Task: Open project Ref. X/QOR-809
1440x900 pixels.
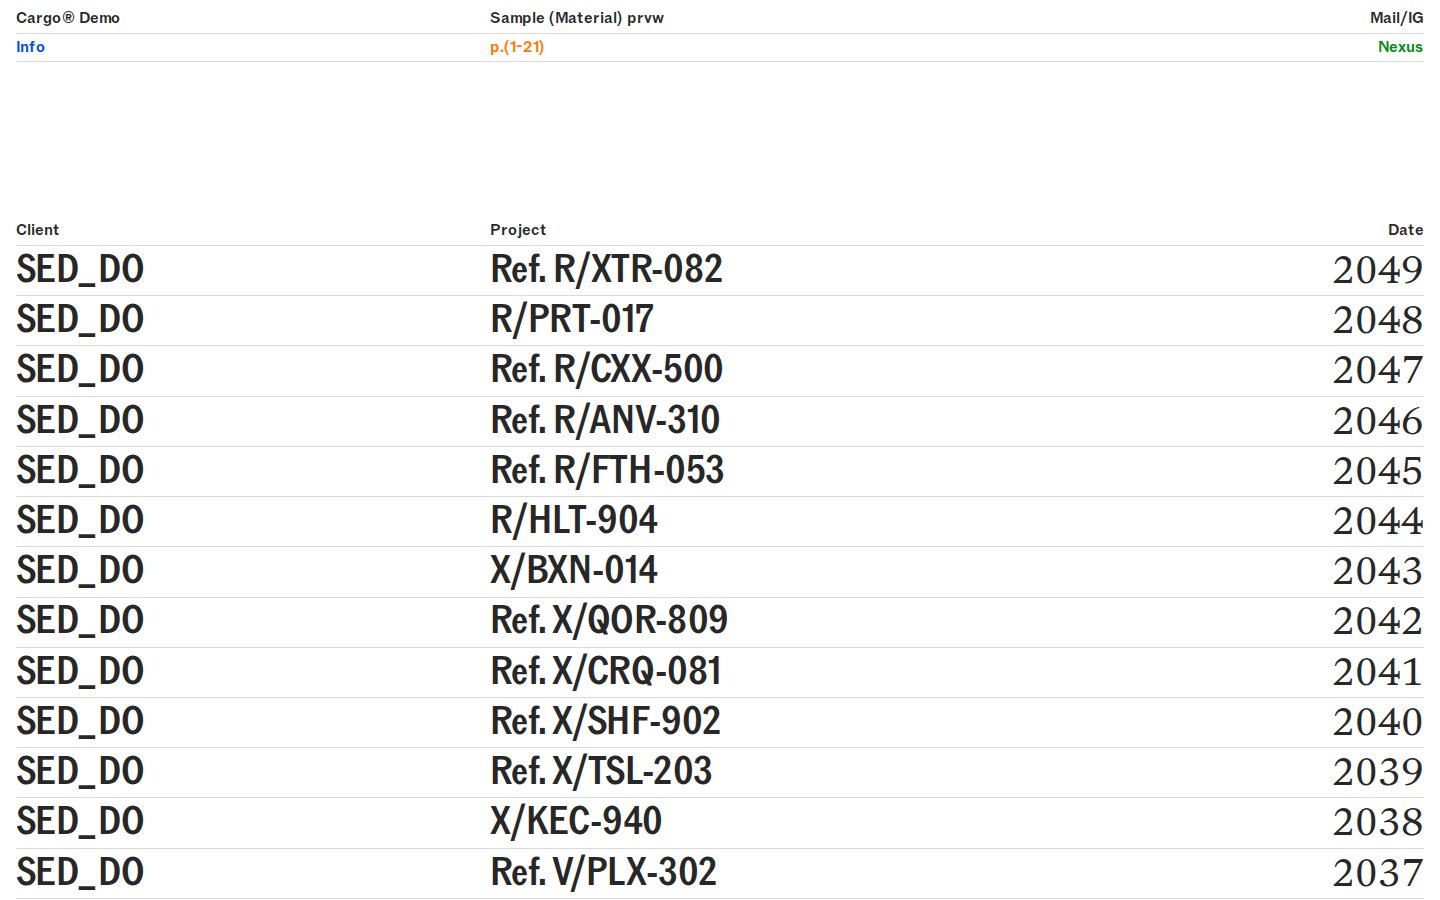Action: pyautogui.click(x=609, y=621)
